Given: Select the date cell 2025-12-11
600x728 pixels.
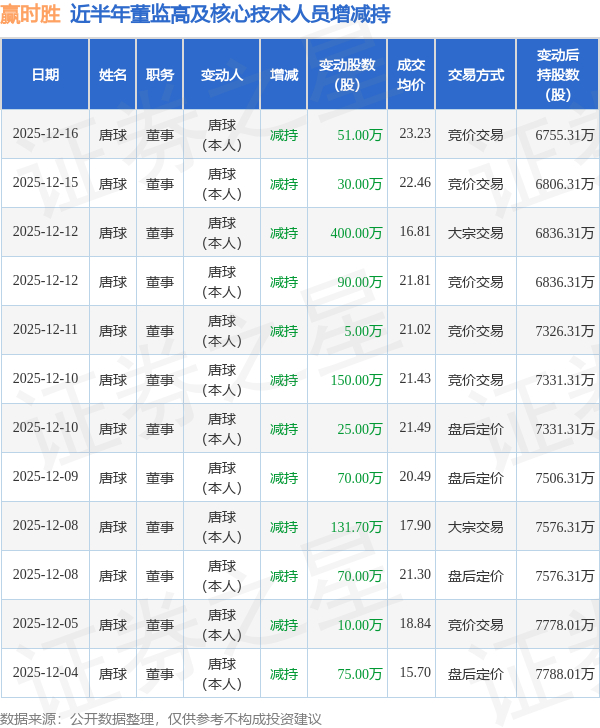Looking at the screenshot, I should click(46, 330).
